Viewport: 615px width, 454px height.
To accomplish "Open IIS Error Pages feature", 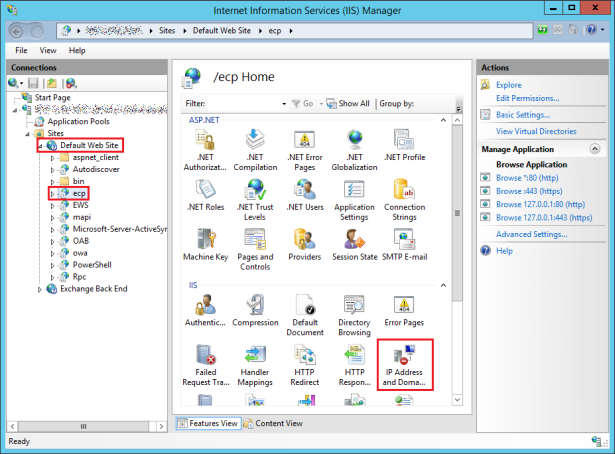I will (x=404, y=311).
